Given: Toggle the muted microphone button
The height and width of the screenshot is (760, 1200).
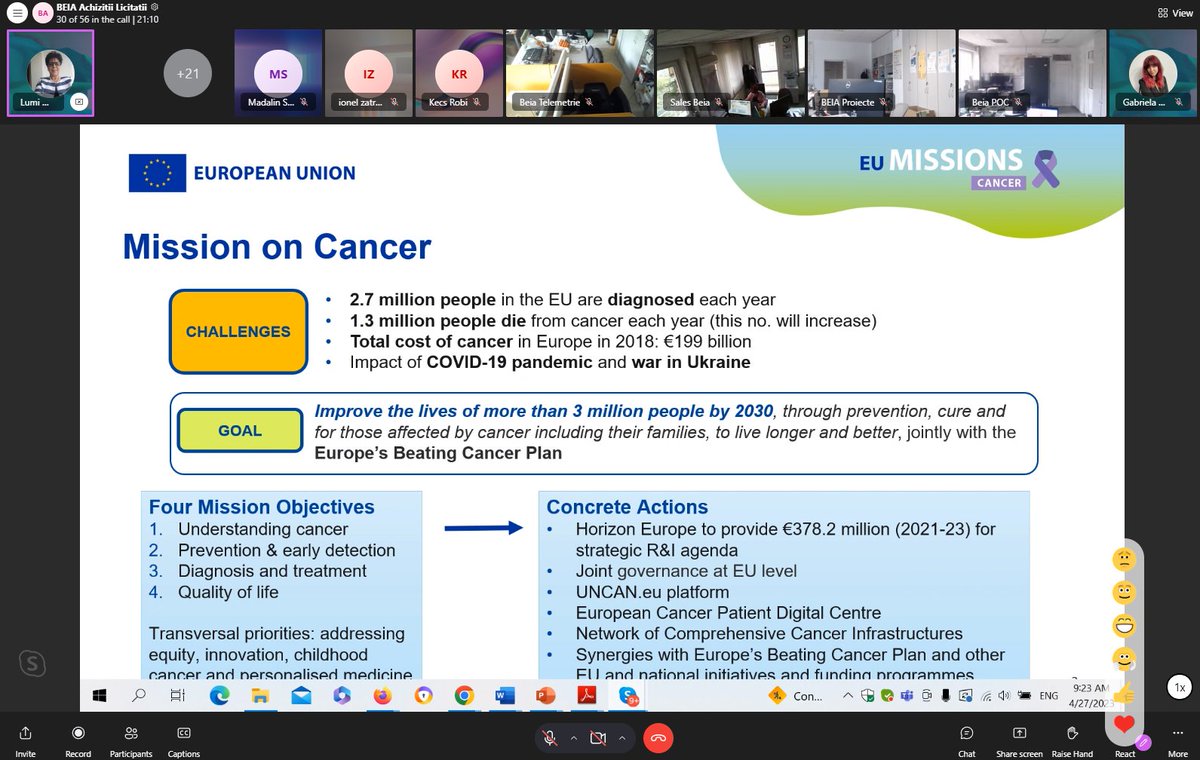Looking at the screenshot, I should tap(549, 738).
